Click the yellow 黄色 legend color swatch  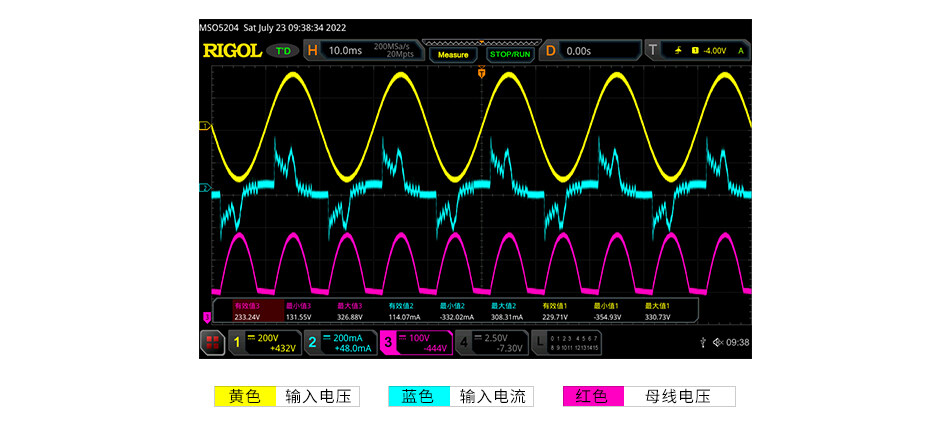(245, 396)
